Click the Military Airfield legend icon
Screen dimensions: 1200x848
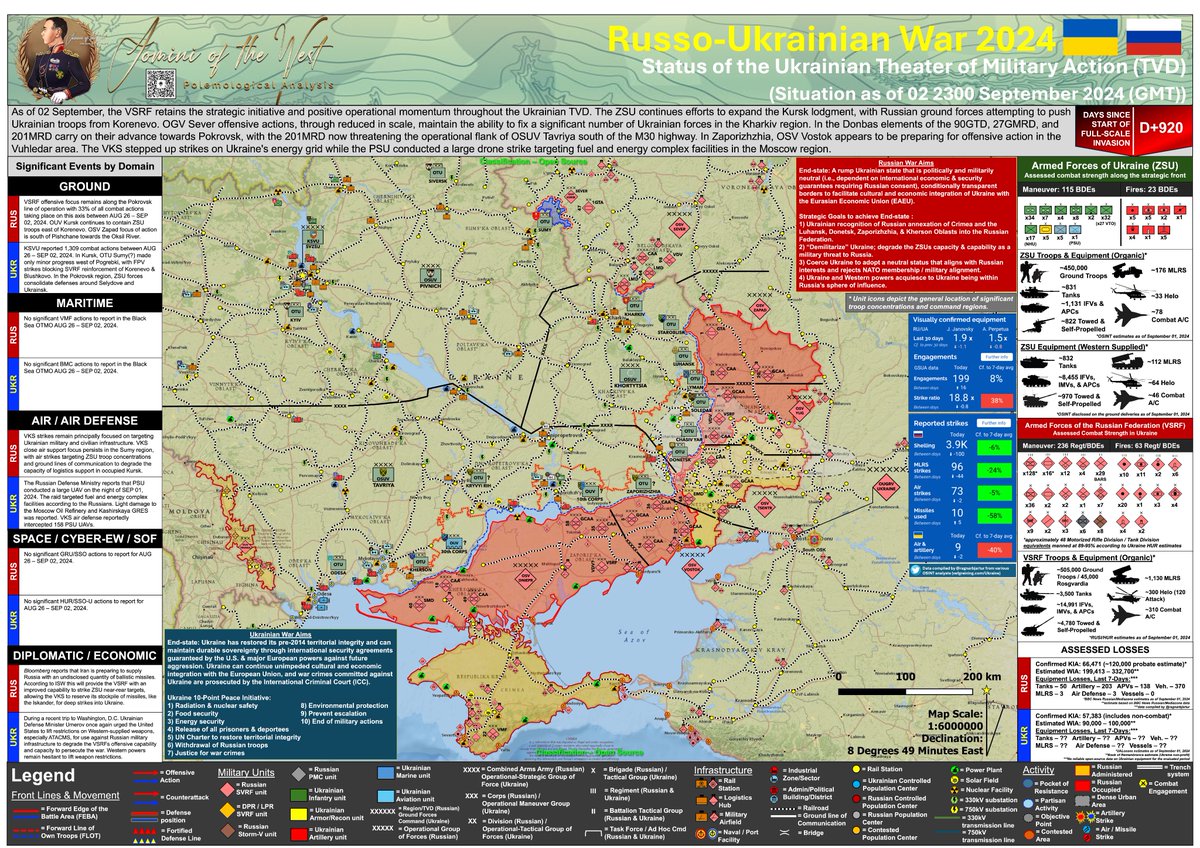(x=702, y=815)
